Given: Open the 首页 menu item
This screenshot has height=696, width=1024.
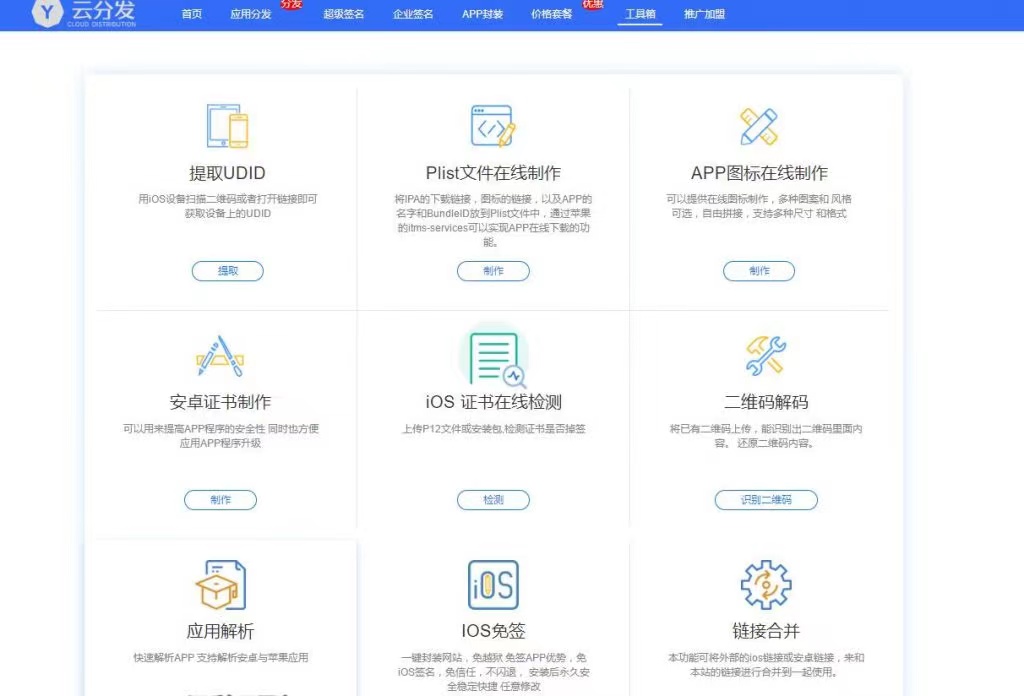Looking at the screenshot, I should pos(192,15).
